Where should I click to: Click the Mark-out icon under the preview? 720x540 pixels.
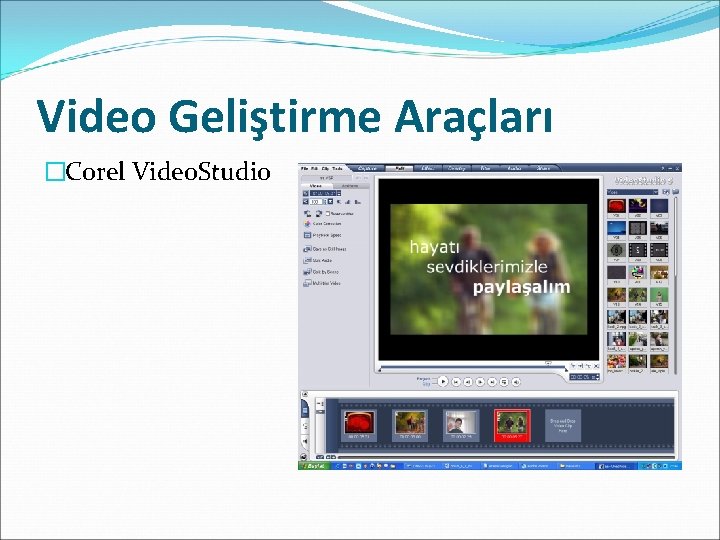(x=580, y=366)
